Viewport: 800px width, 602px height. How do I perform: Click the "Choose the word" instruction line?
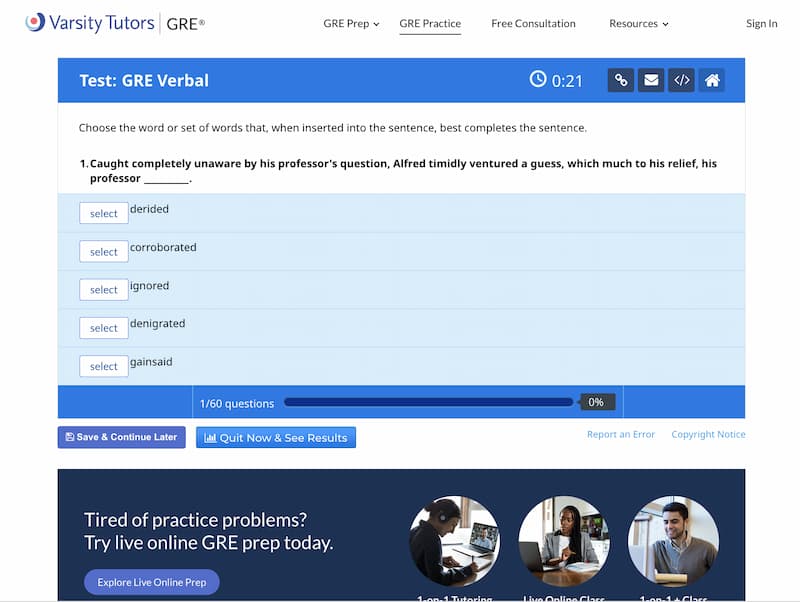pos(333,128)
